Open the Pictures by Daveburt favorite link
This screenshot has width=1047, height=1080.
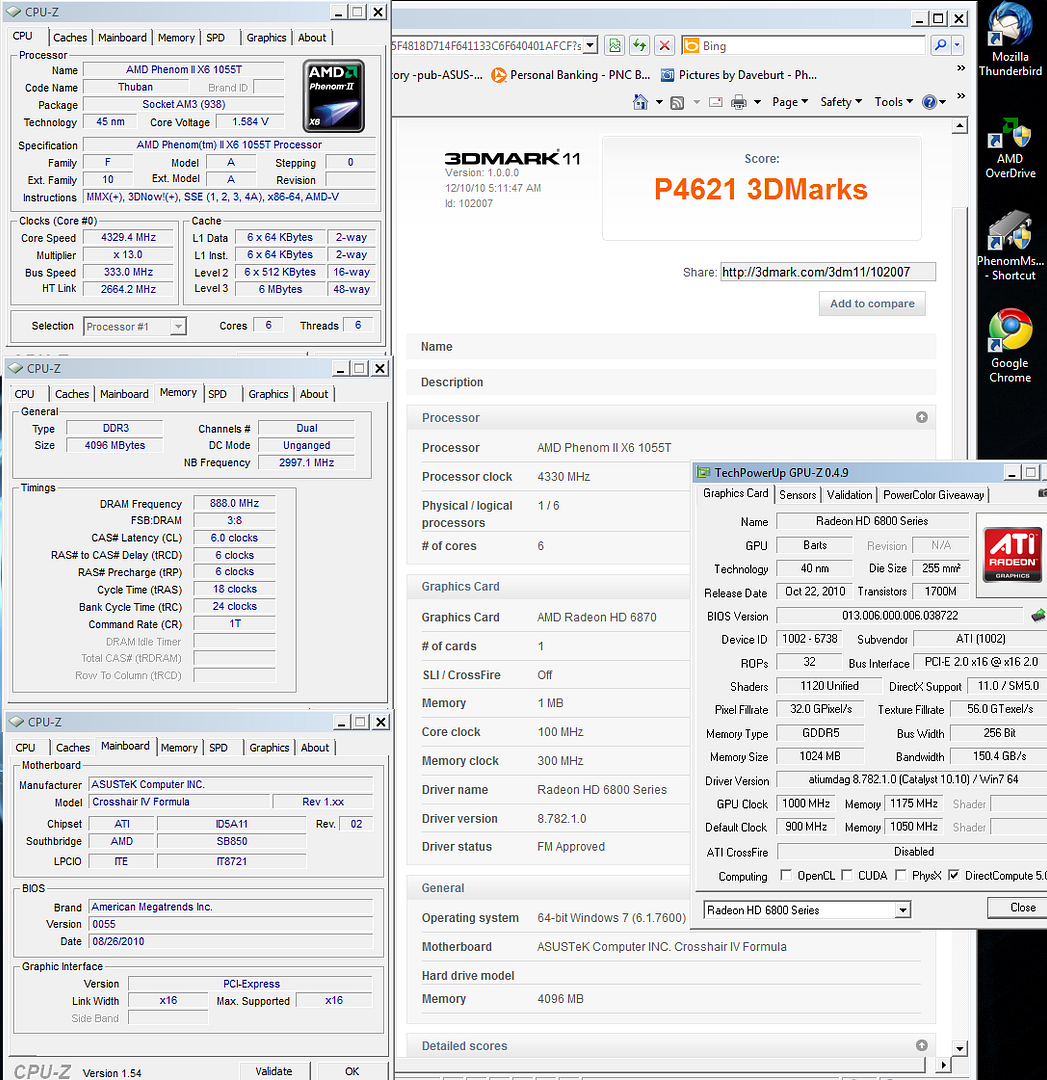point(740,75)
